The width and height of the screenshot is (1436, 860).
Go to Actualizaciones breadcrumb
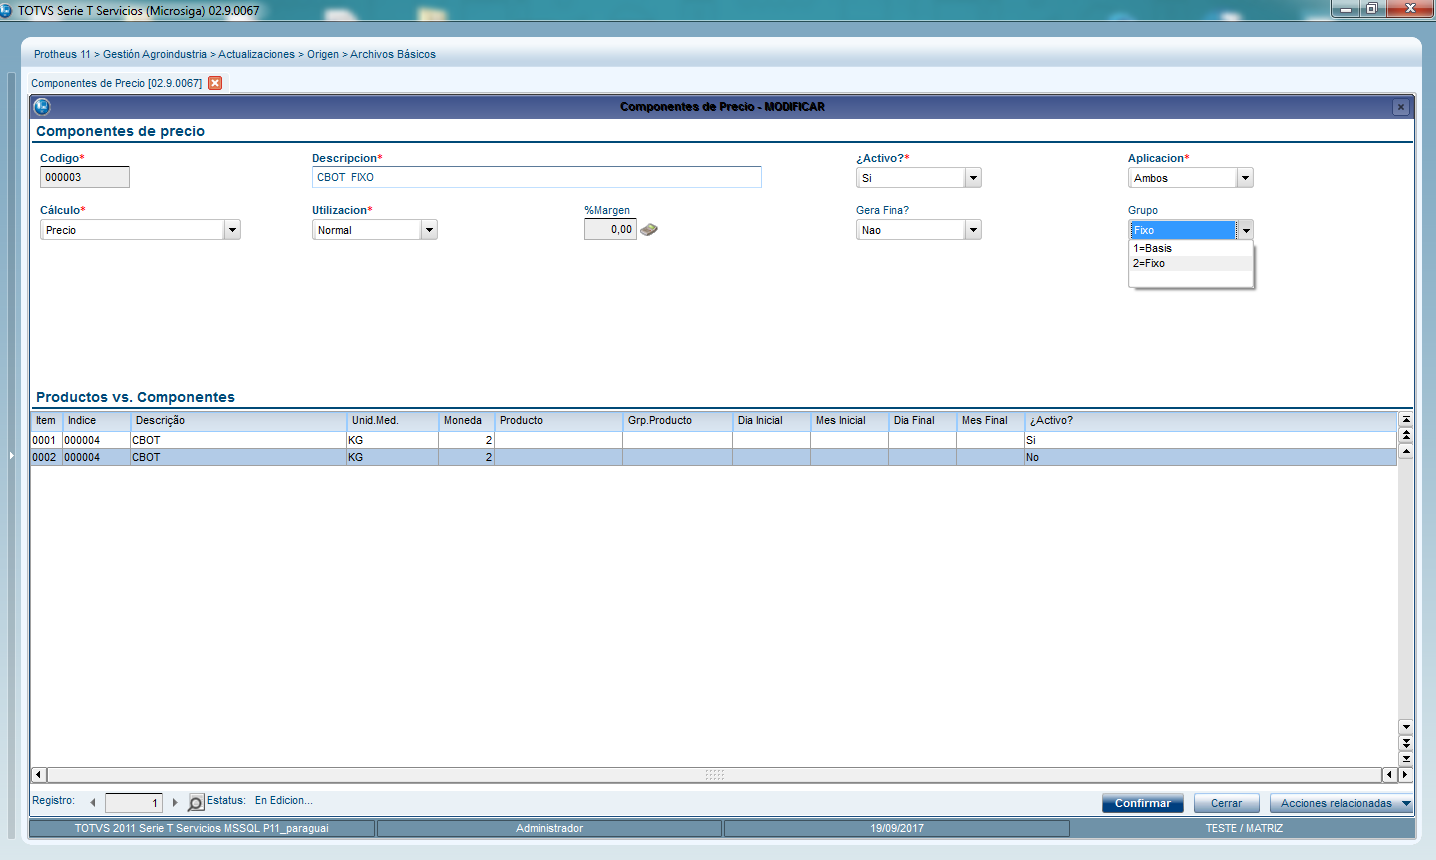[257, 54]
